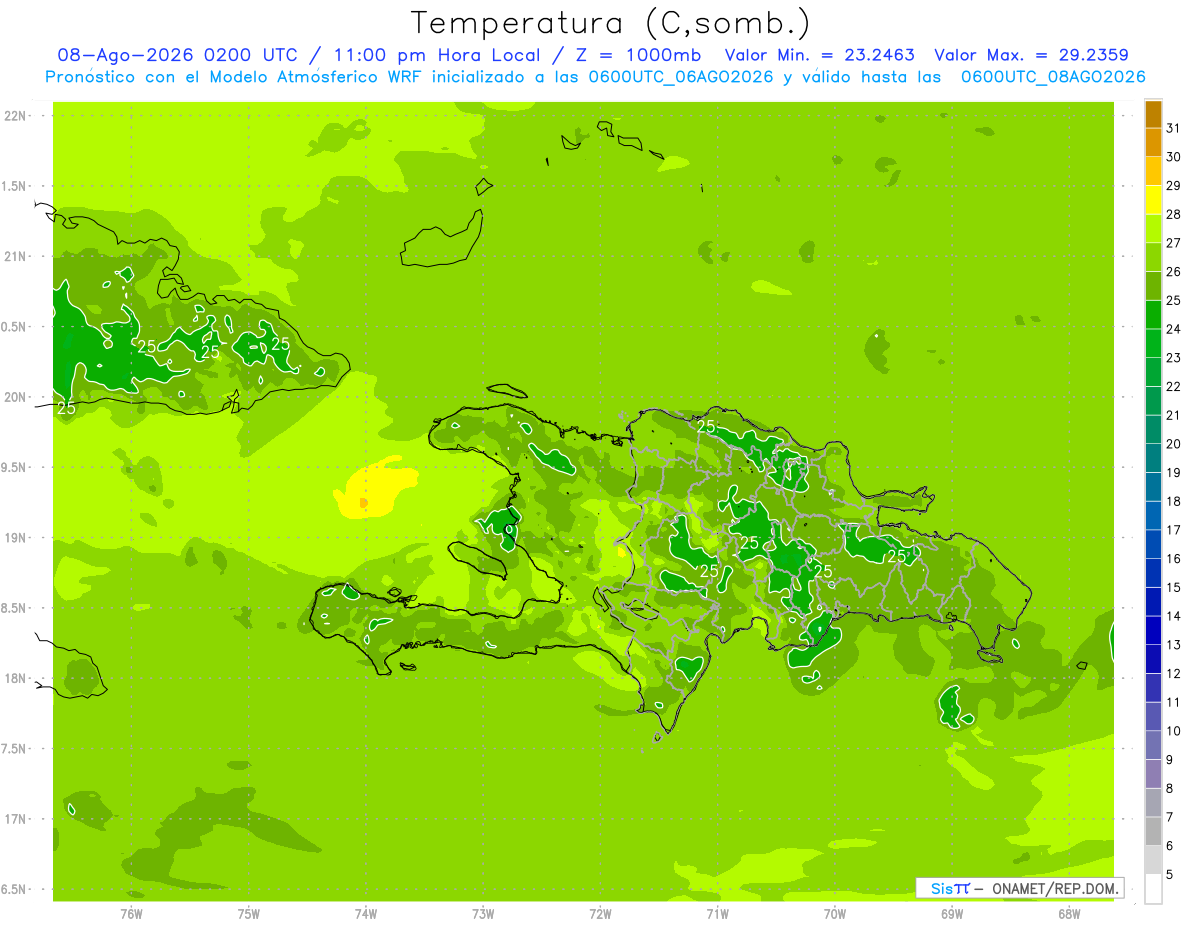Click the legend value 10

1173,731
